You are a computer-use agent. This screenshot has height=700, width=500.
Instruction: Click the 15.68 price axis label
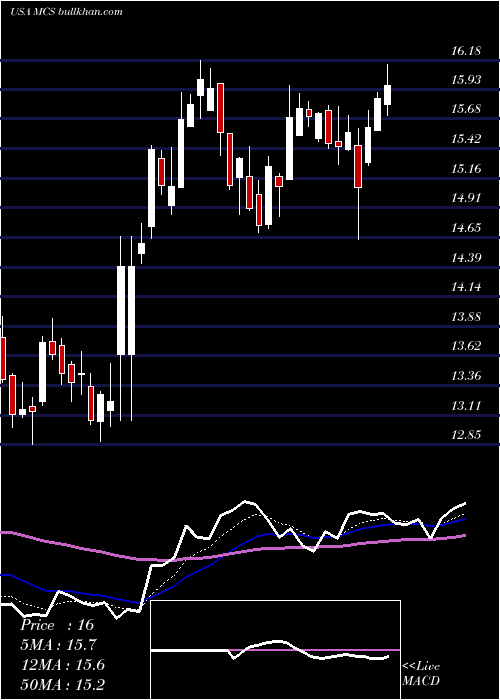466,109
